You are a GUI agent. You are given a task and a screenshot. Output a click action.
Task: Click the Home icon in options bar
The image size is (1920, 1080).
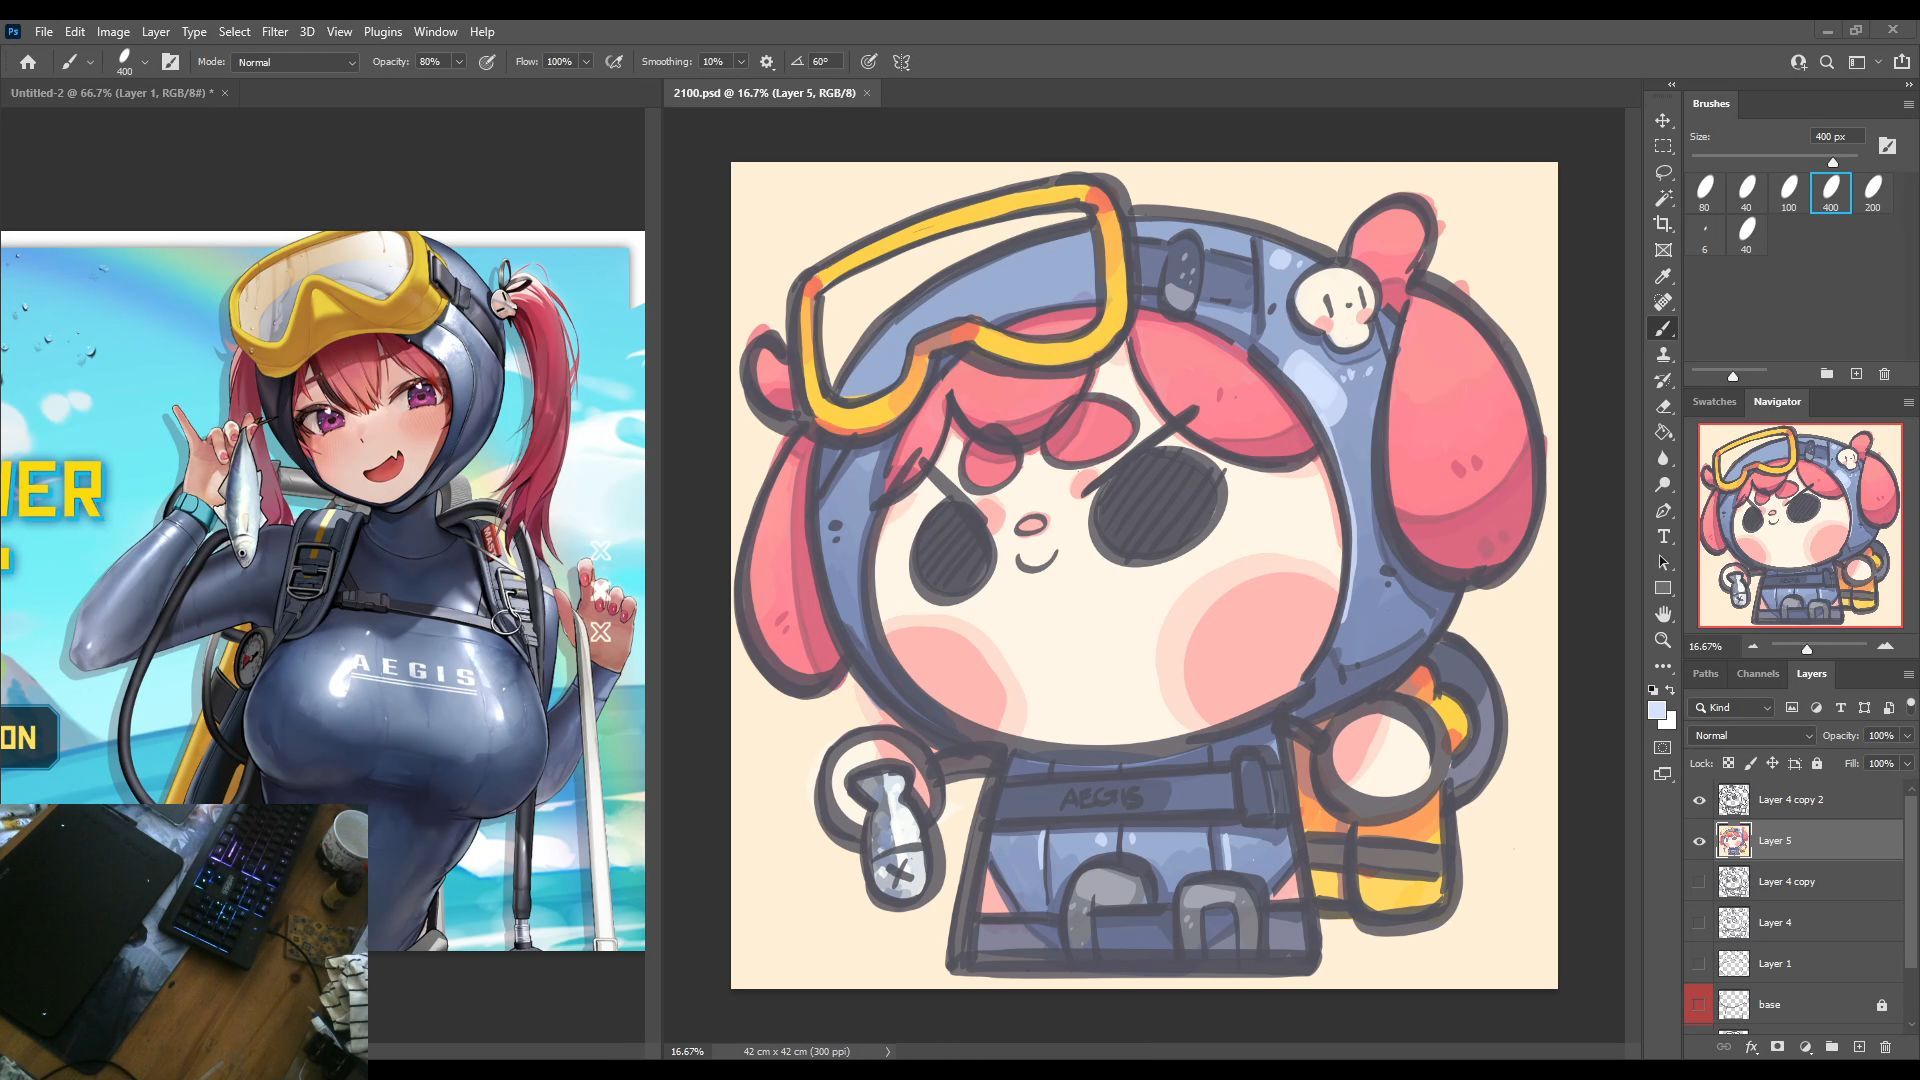pyautogui.click(x=28, y=62)
